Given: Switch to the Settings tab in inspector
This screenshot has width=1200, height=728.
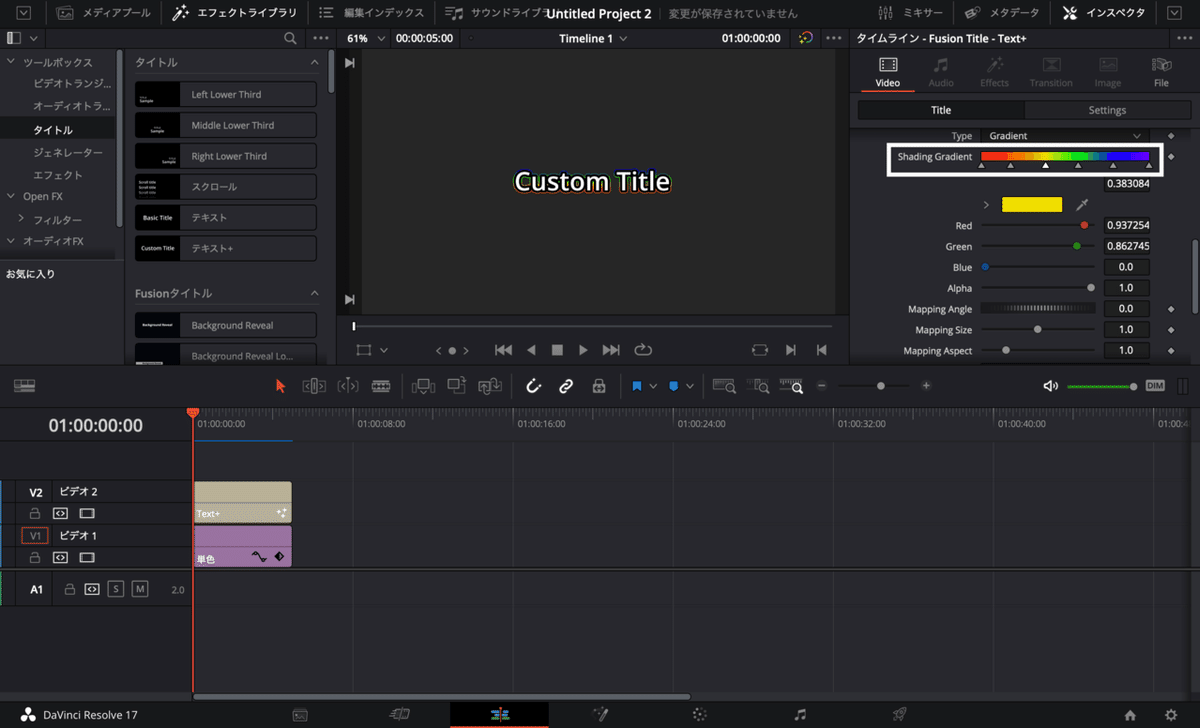Looking at the screenshot, I should click(x=1107, y=110).
